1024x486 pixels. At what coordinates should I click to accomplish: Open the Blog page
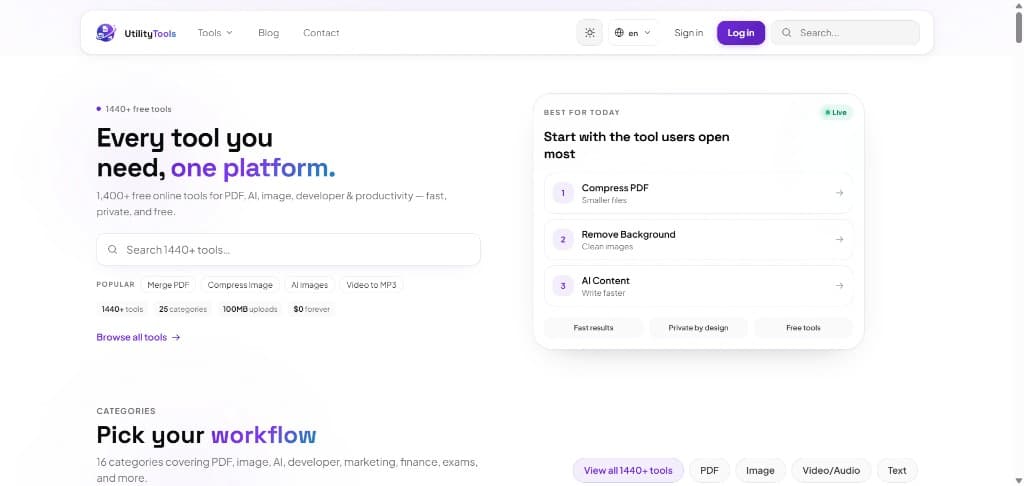[268, 33]
